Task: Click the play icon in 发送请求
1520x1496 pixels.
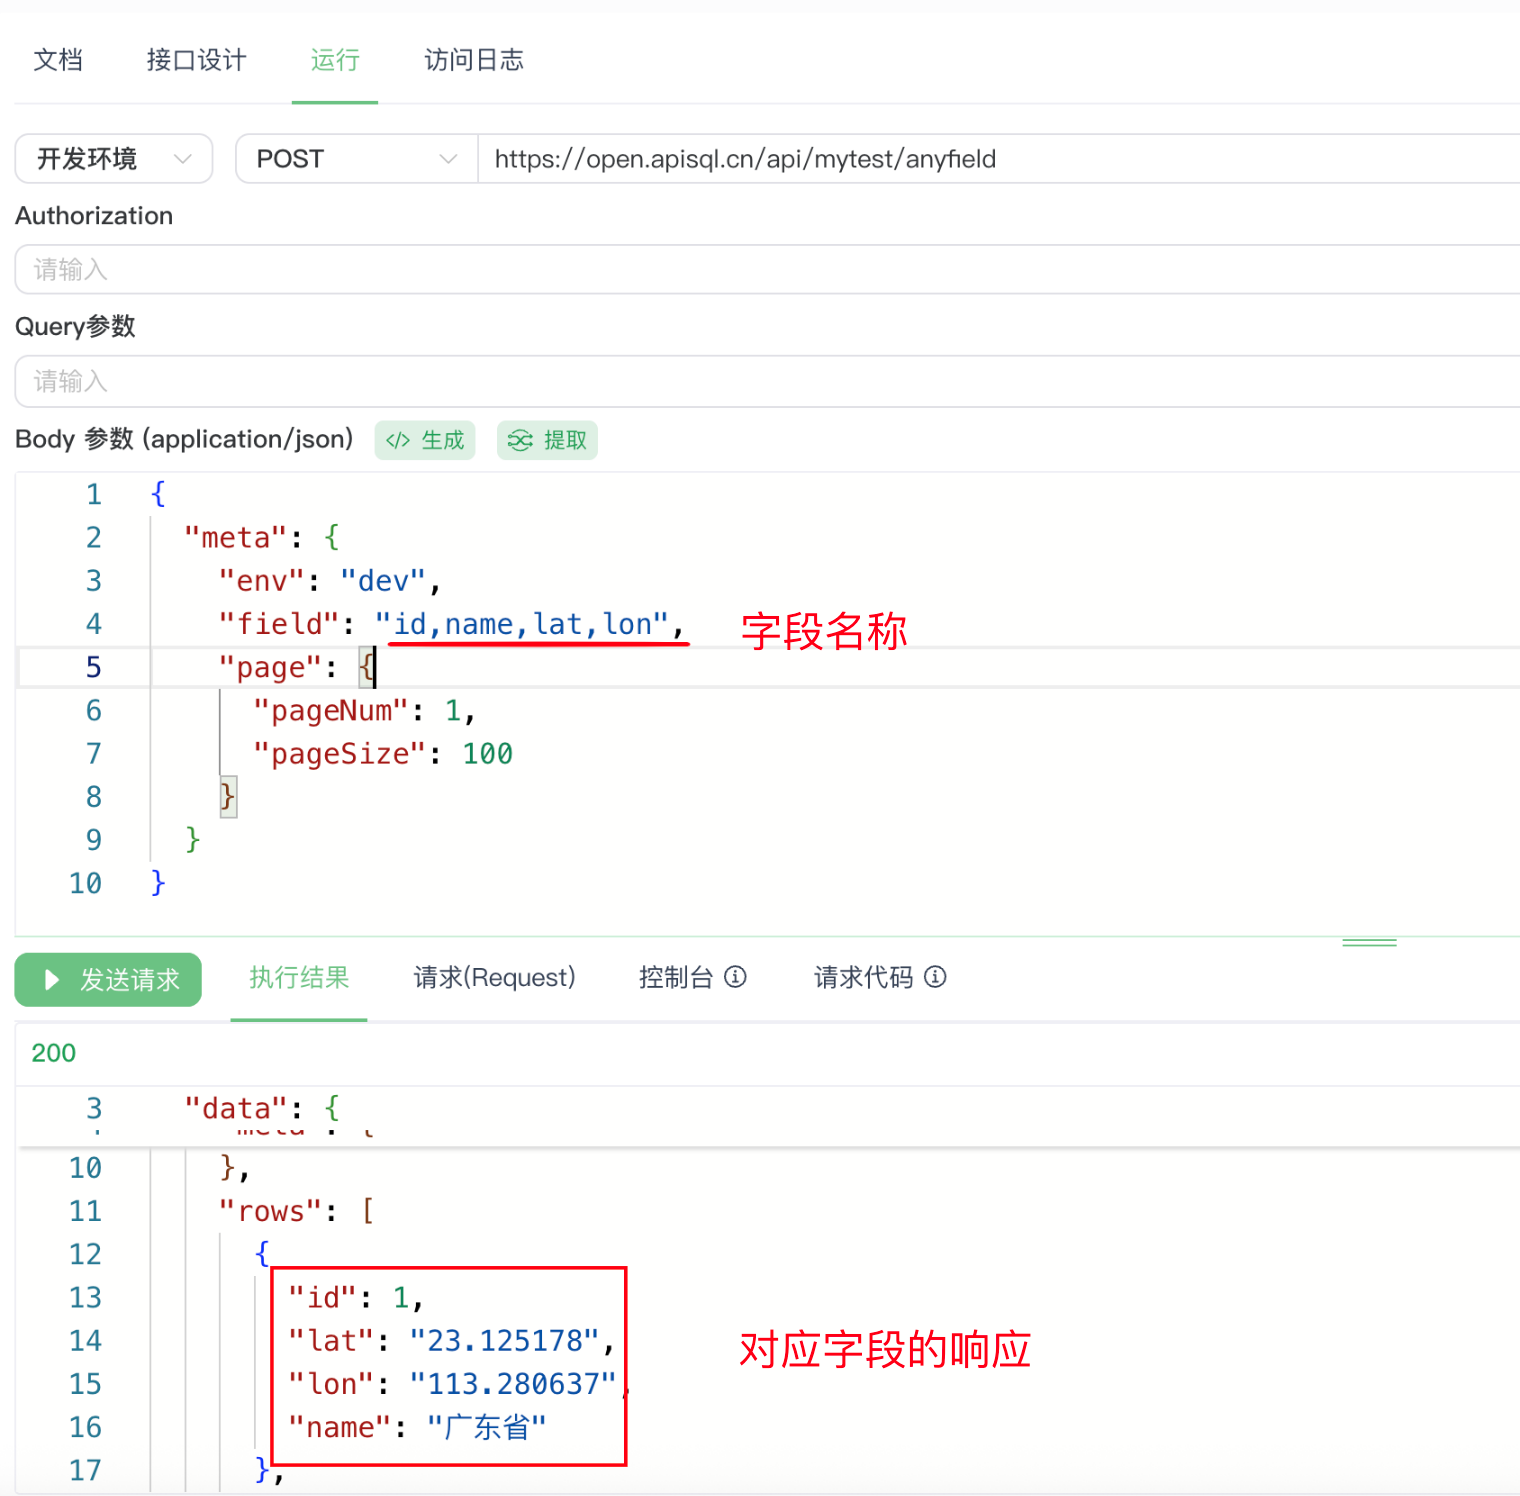Action: click(x=52, y=980)
